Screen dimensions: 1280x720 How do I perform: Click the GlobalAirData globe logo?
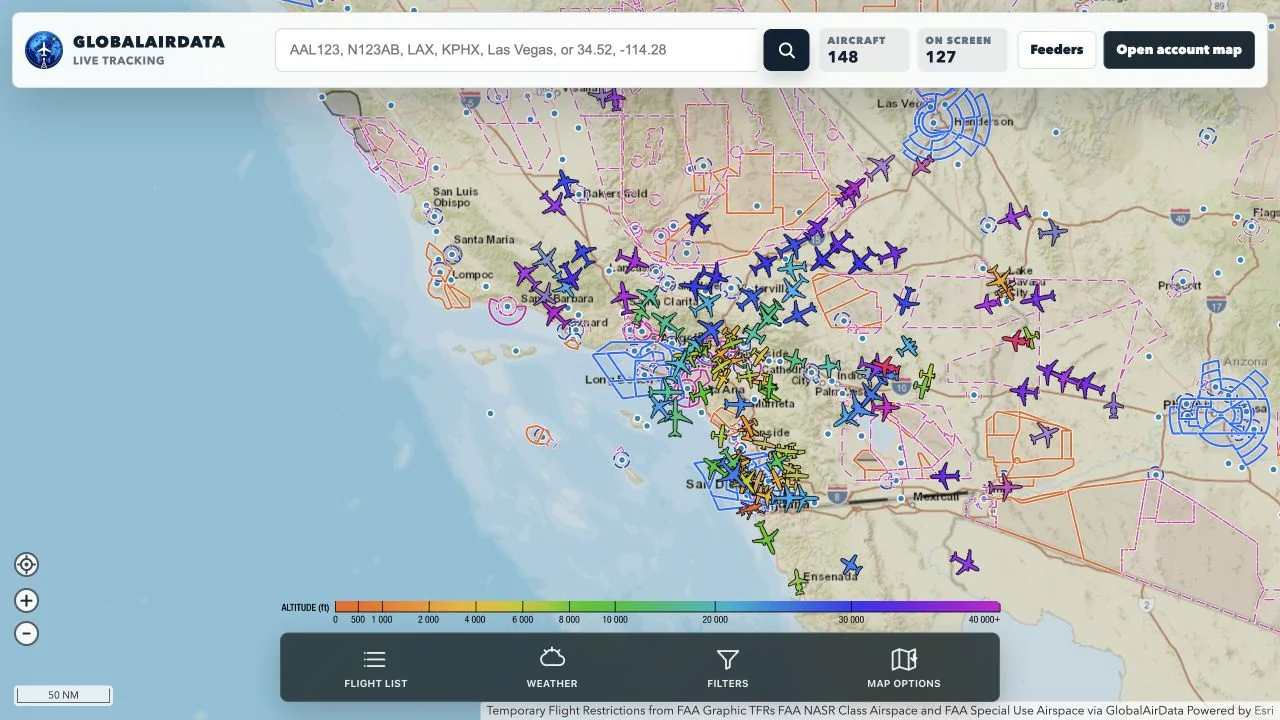[44, 50]
